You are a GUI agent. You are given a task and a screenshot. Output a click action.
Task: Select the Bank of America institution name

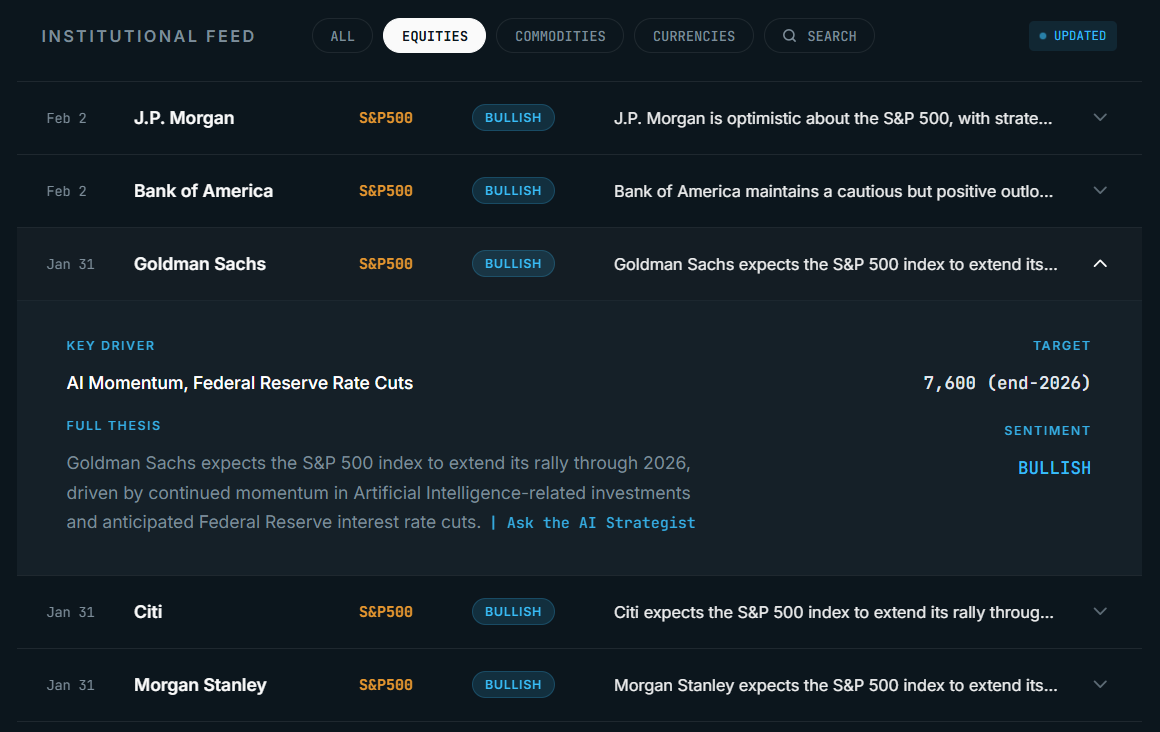pyautogui.click(x=203, y=191)
